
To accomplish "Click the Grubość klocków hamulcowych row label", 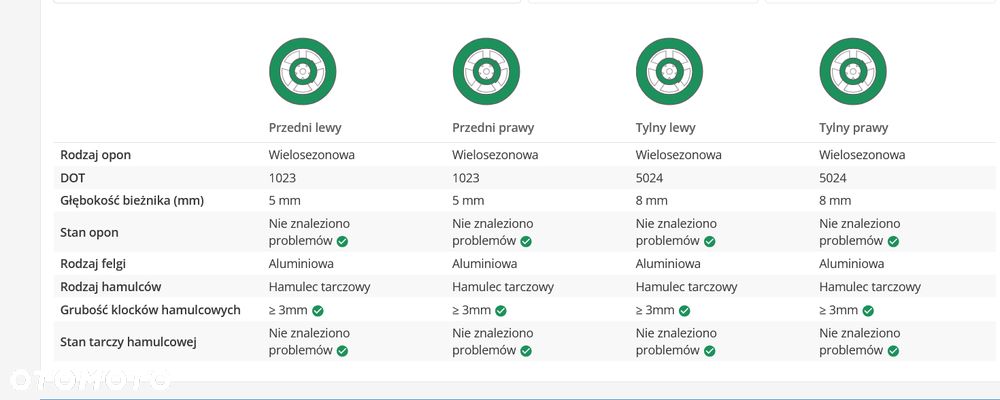I will [x=150, y=310].
